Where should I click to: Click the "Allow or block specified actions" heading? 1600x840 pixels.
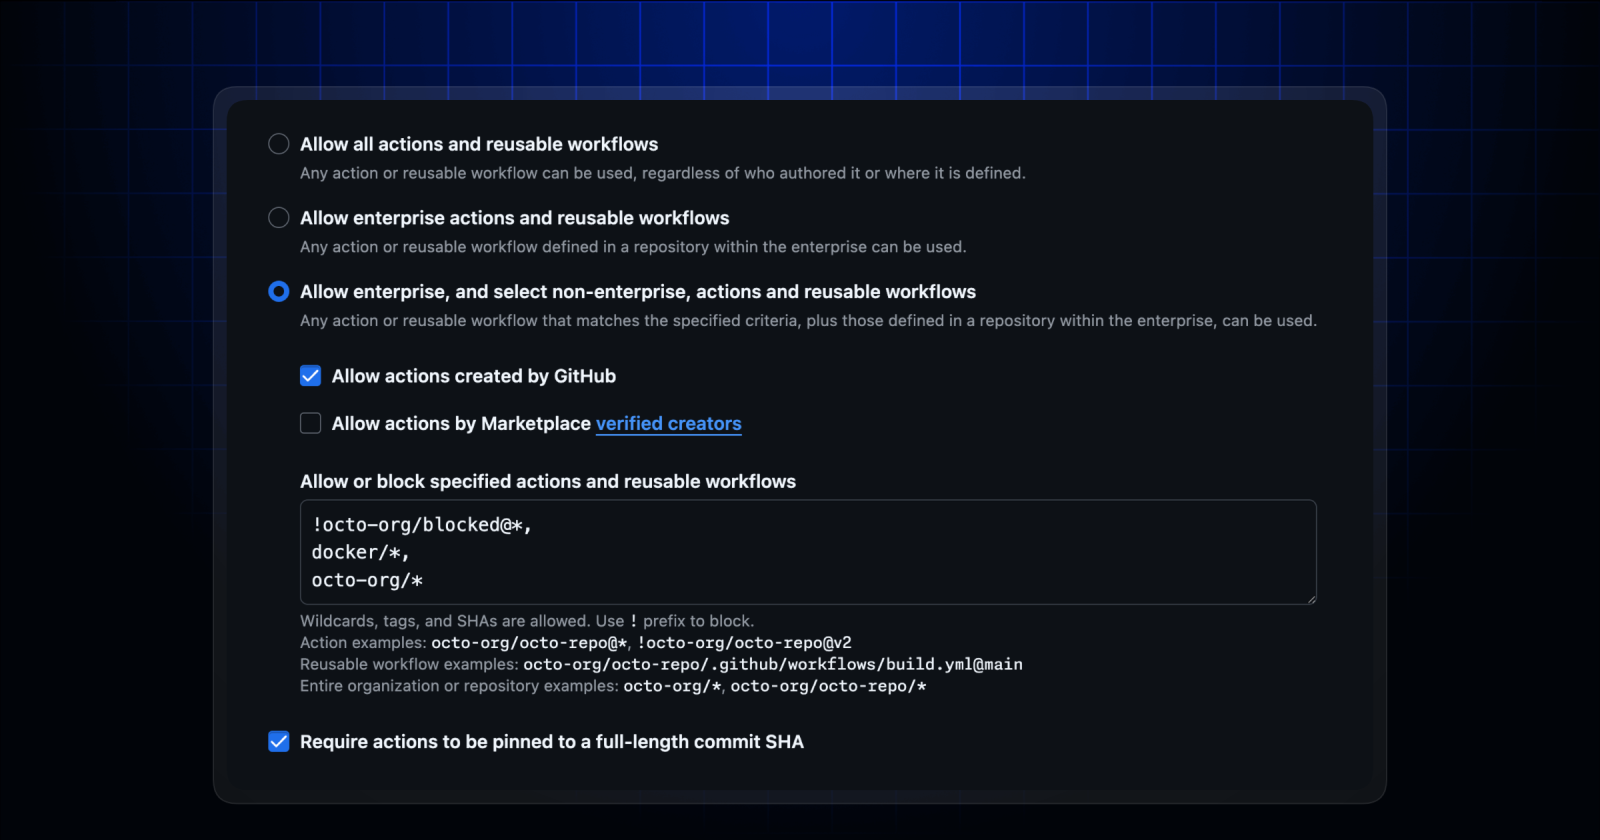(548, 481)
